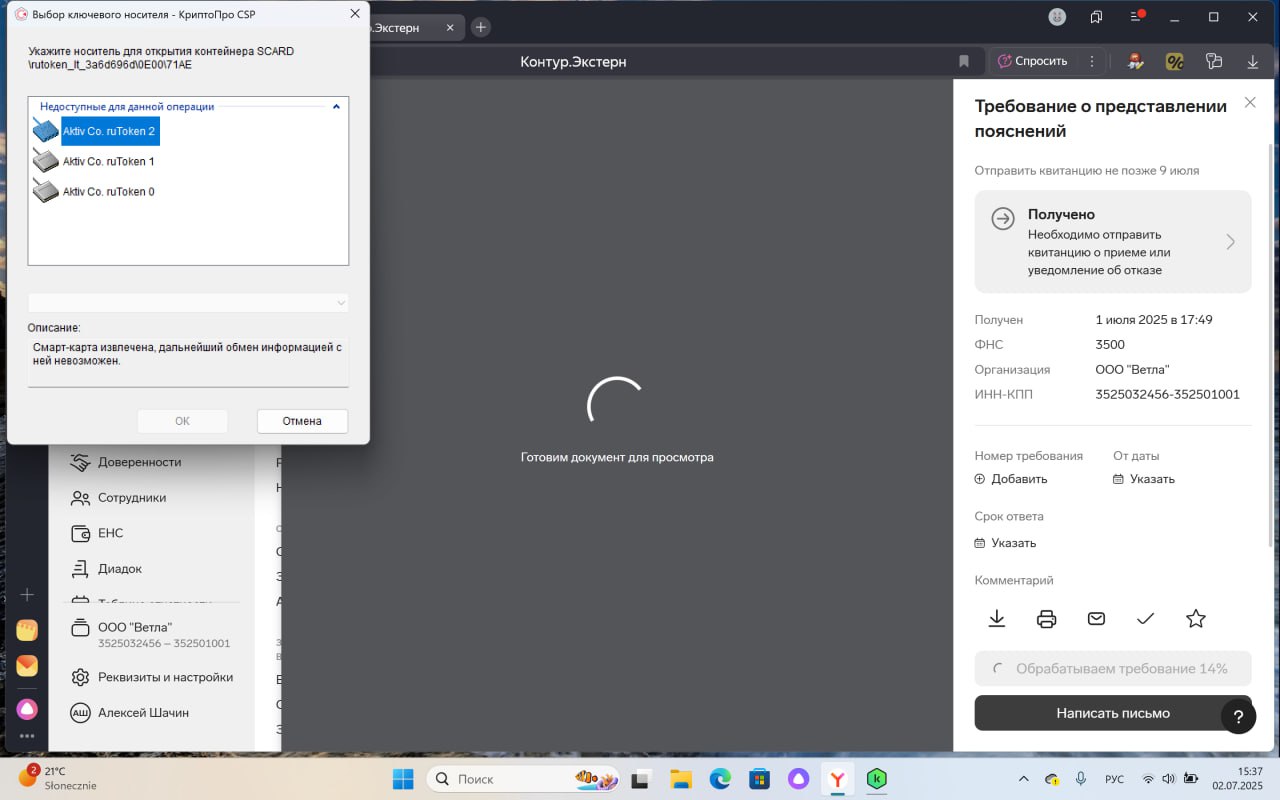Show hidden tray icons chevron
Viewport: 1280px width, 800px height.
[1022, 778]
